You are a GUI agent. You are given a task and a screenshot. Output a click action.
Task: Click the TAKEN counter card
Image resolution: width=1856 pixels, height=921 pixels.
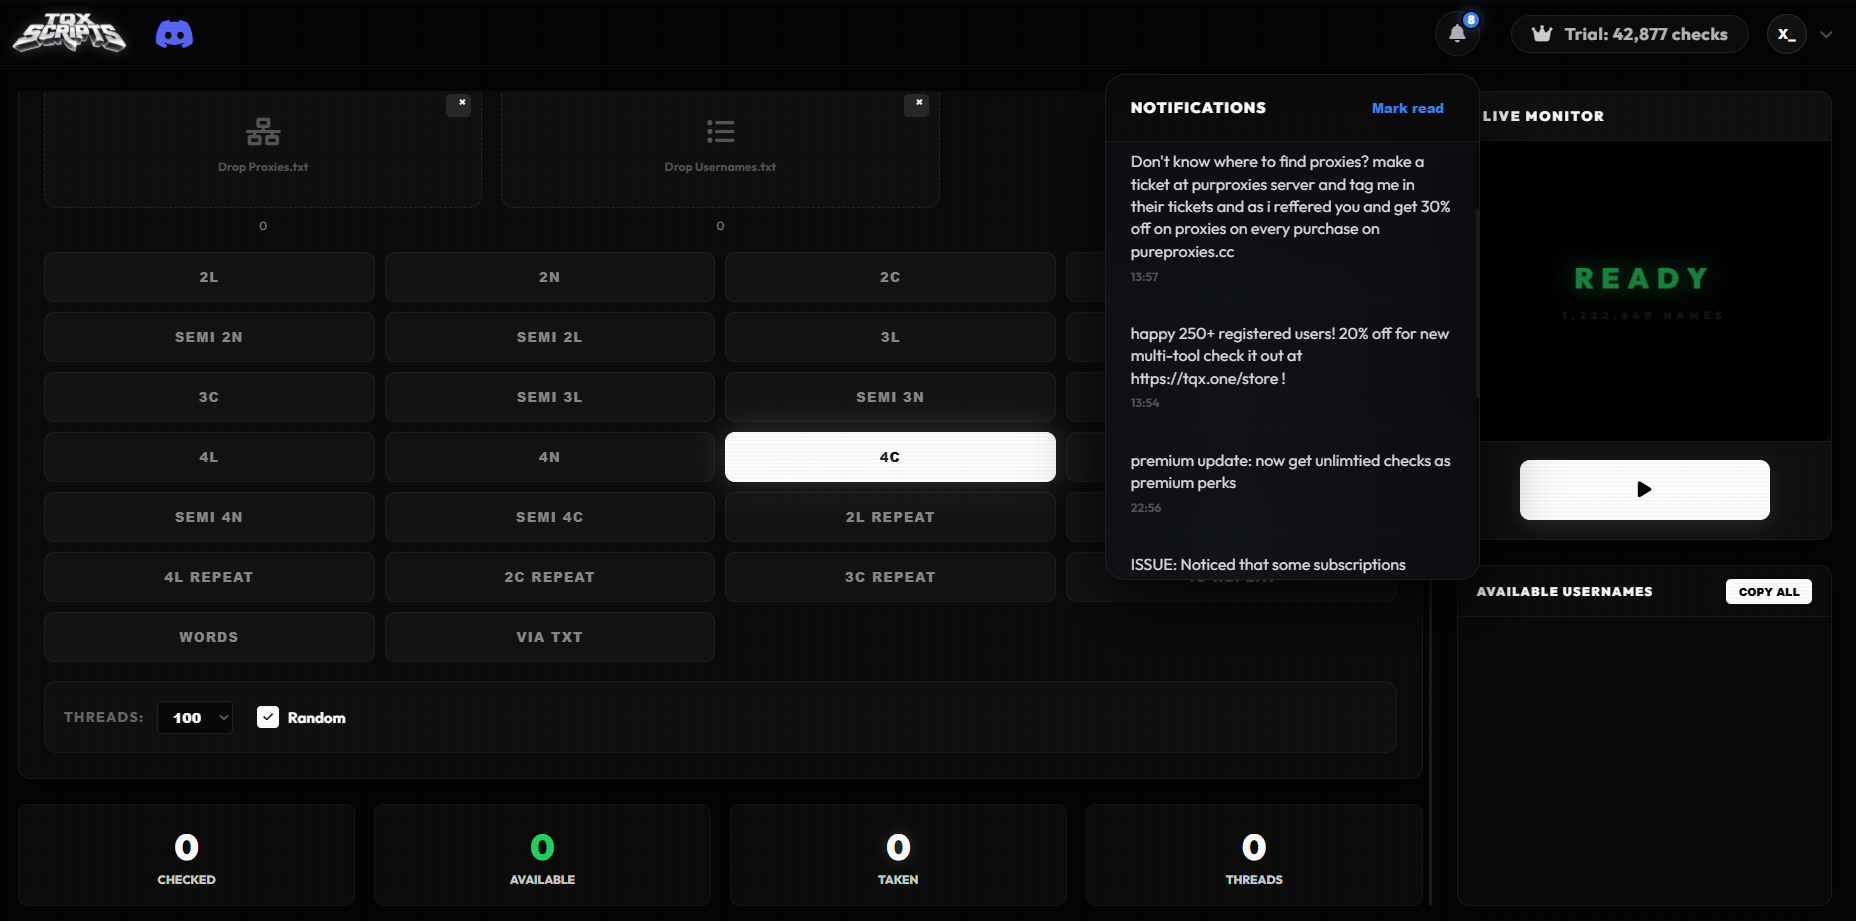point(898,855)
